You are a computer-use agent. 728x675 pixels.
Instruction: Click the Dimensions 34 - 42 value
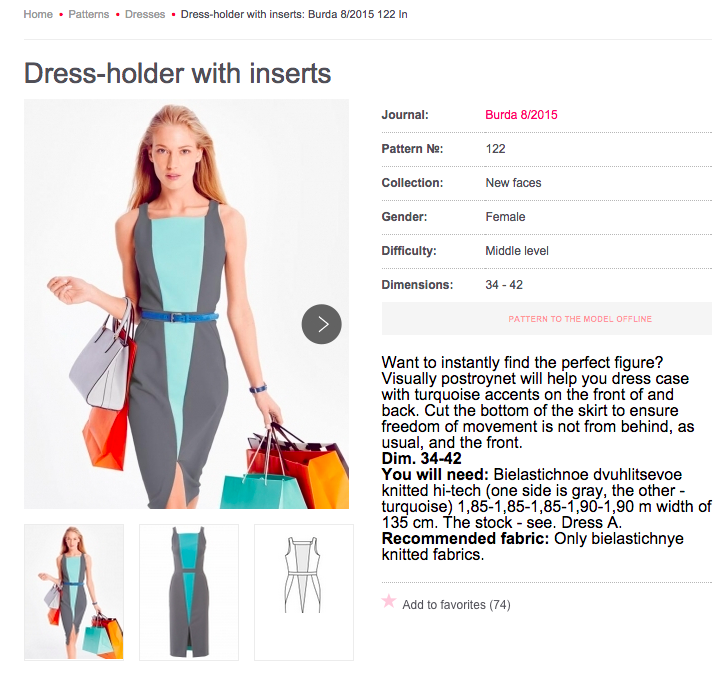(x=504, y=285)
